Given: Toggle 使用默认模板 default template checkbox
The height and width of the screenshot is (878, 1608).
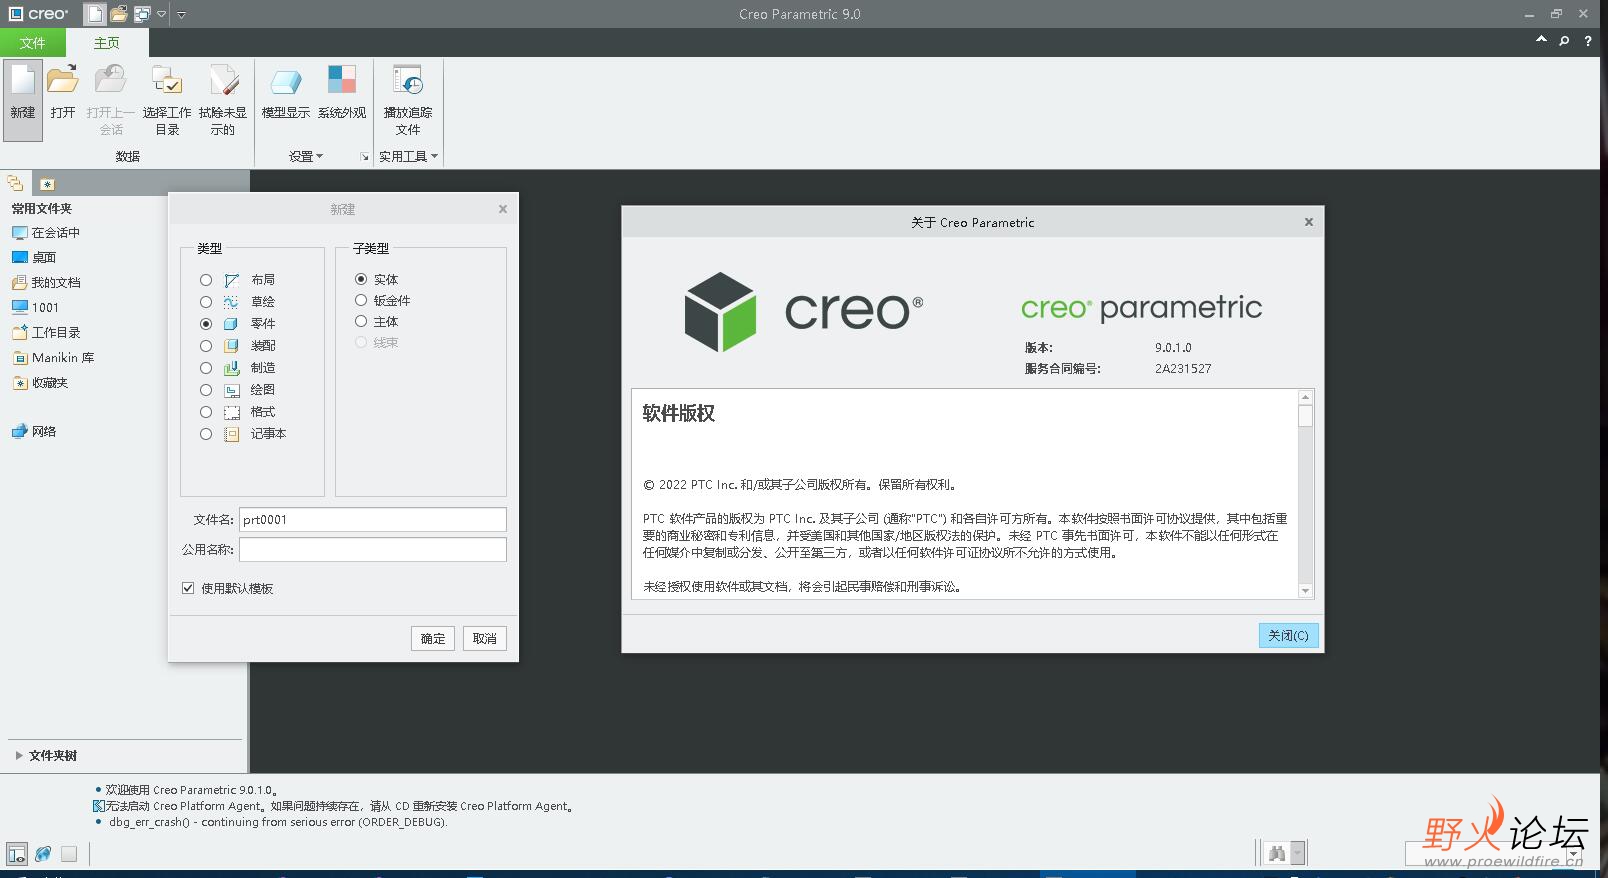Looking at the screenshot, I should pos(188,588).
